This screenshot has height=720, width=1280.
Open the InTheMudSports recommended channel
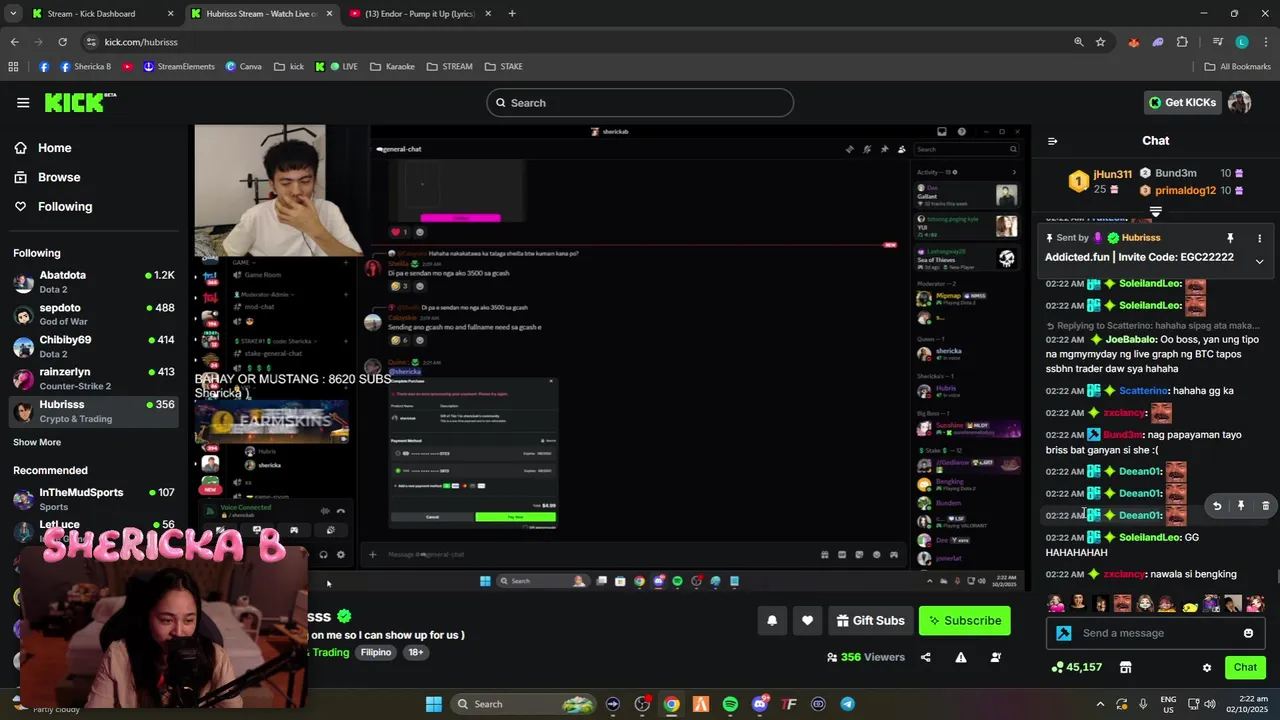(x=94, y=498)
